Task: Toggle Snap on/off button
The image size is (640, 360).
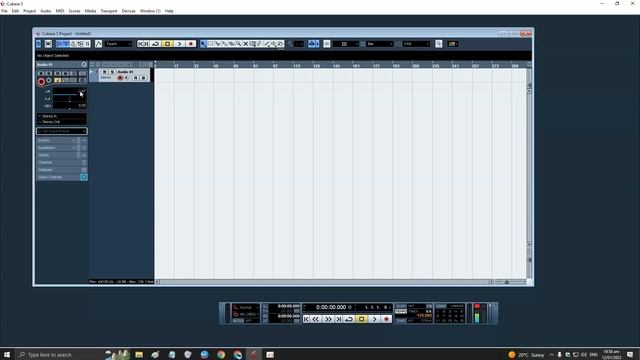Action: 327,44
